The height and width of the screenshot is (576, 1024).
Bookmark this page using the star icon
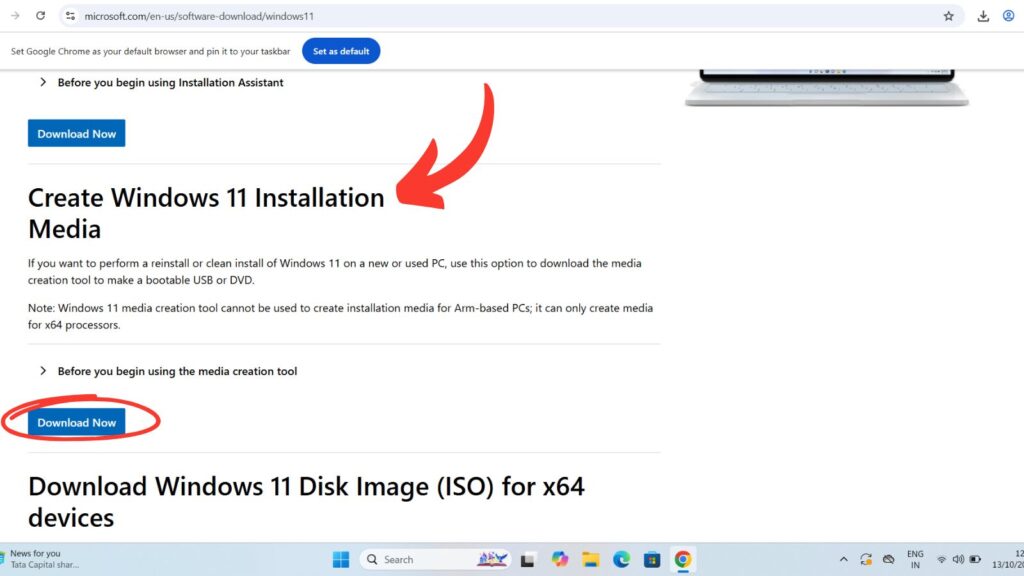[949, 16]
